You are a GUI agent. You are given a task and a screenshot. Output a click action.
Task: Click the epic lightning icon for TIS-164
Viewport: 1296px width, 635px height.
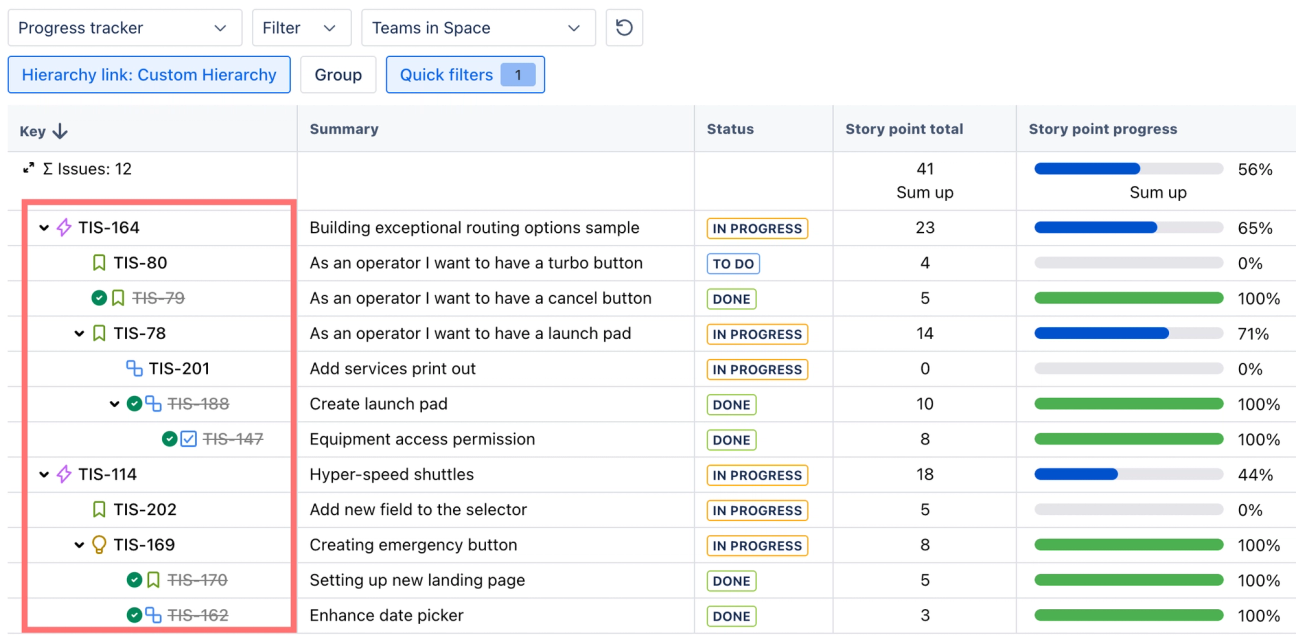coord(64,228)
